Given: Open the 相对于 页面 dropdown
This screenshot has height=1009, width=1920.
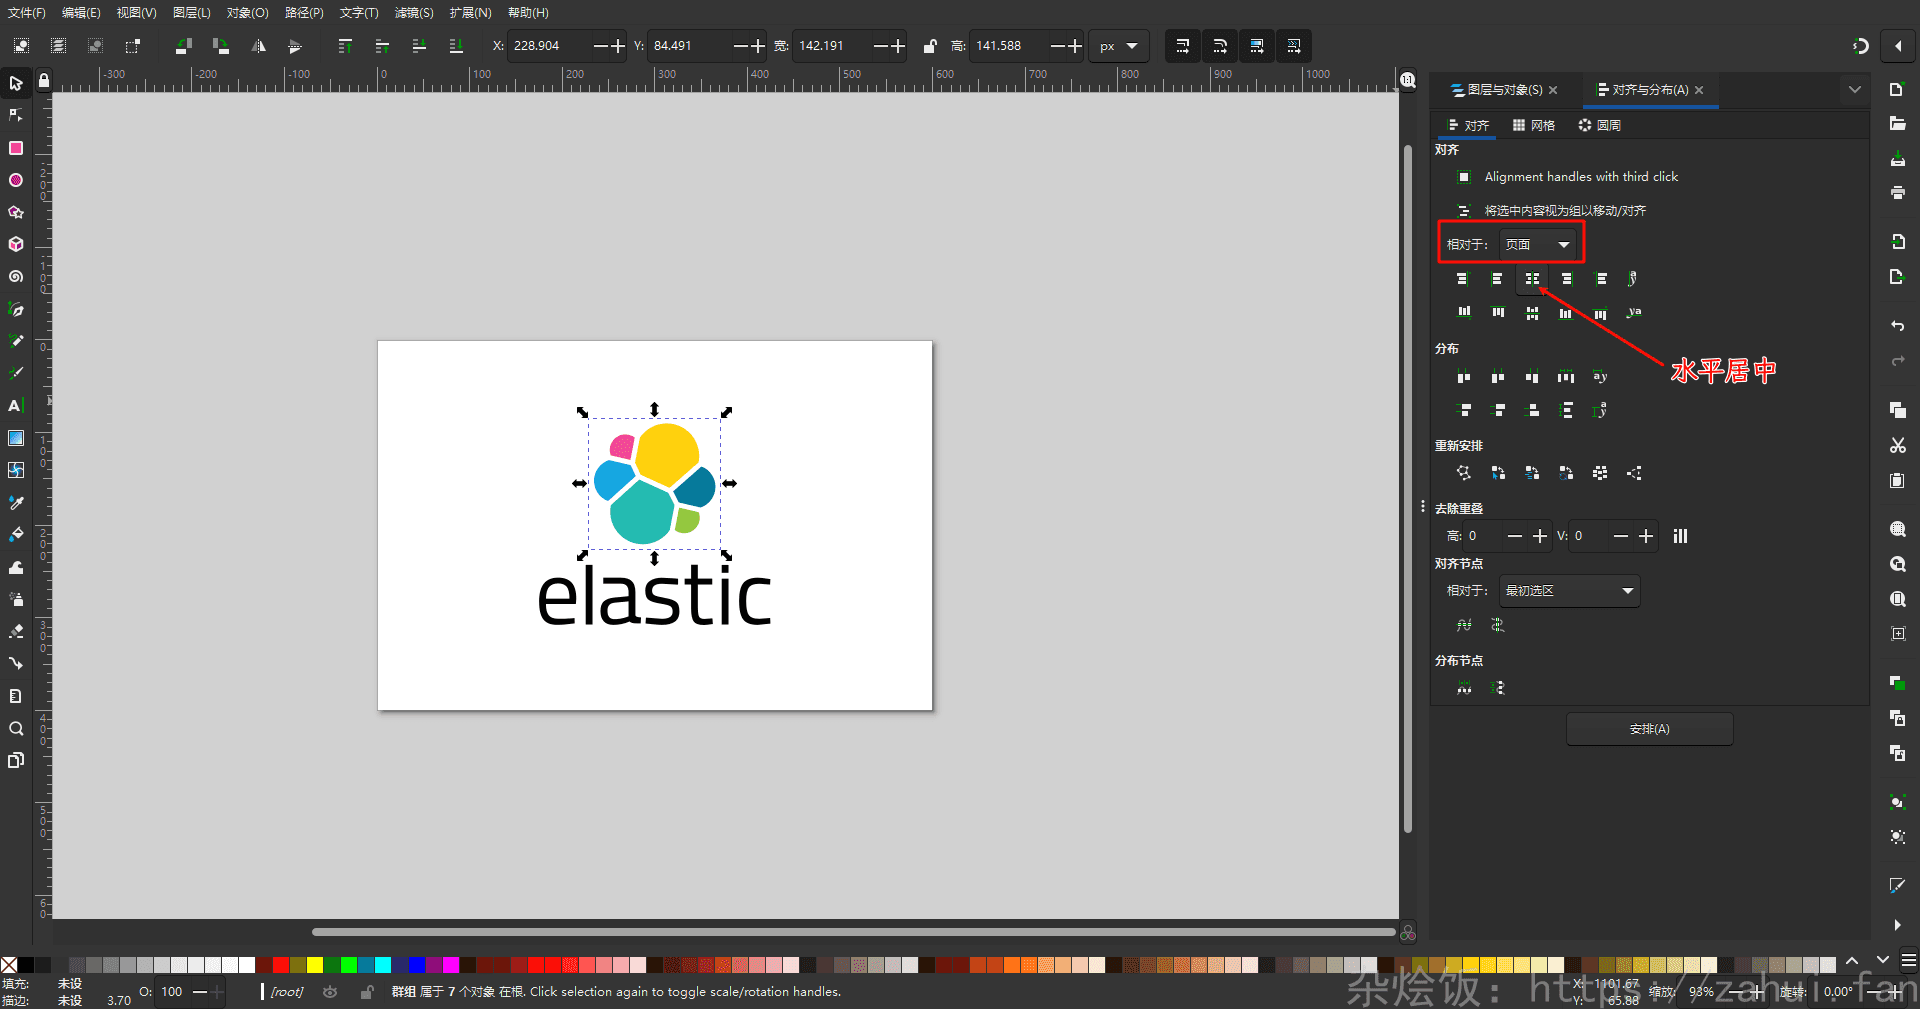Looking at the screenshot, I should (x=1539, y=245).
